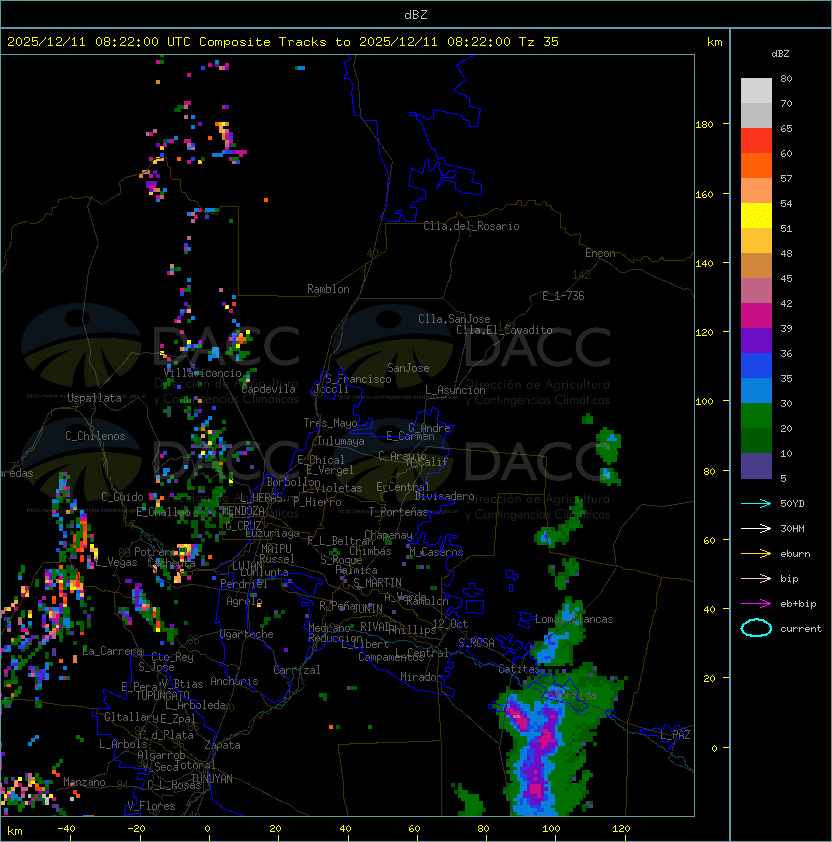Click the cyan 'current' ellipse symbol
The width and height of the screenshot is (832, 842).
click(x=756, y=628)
